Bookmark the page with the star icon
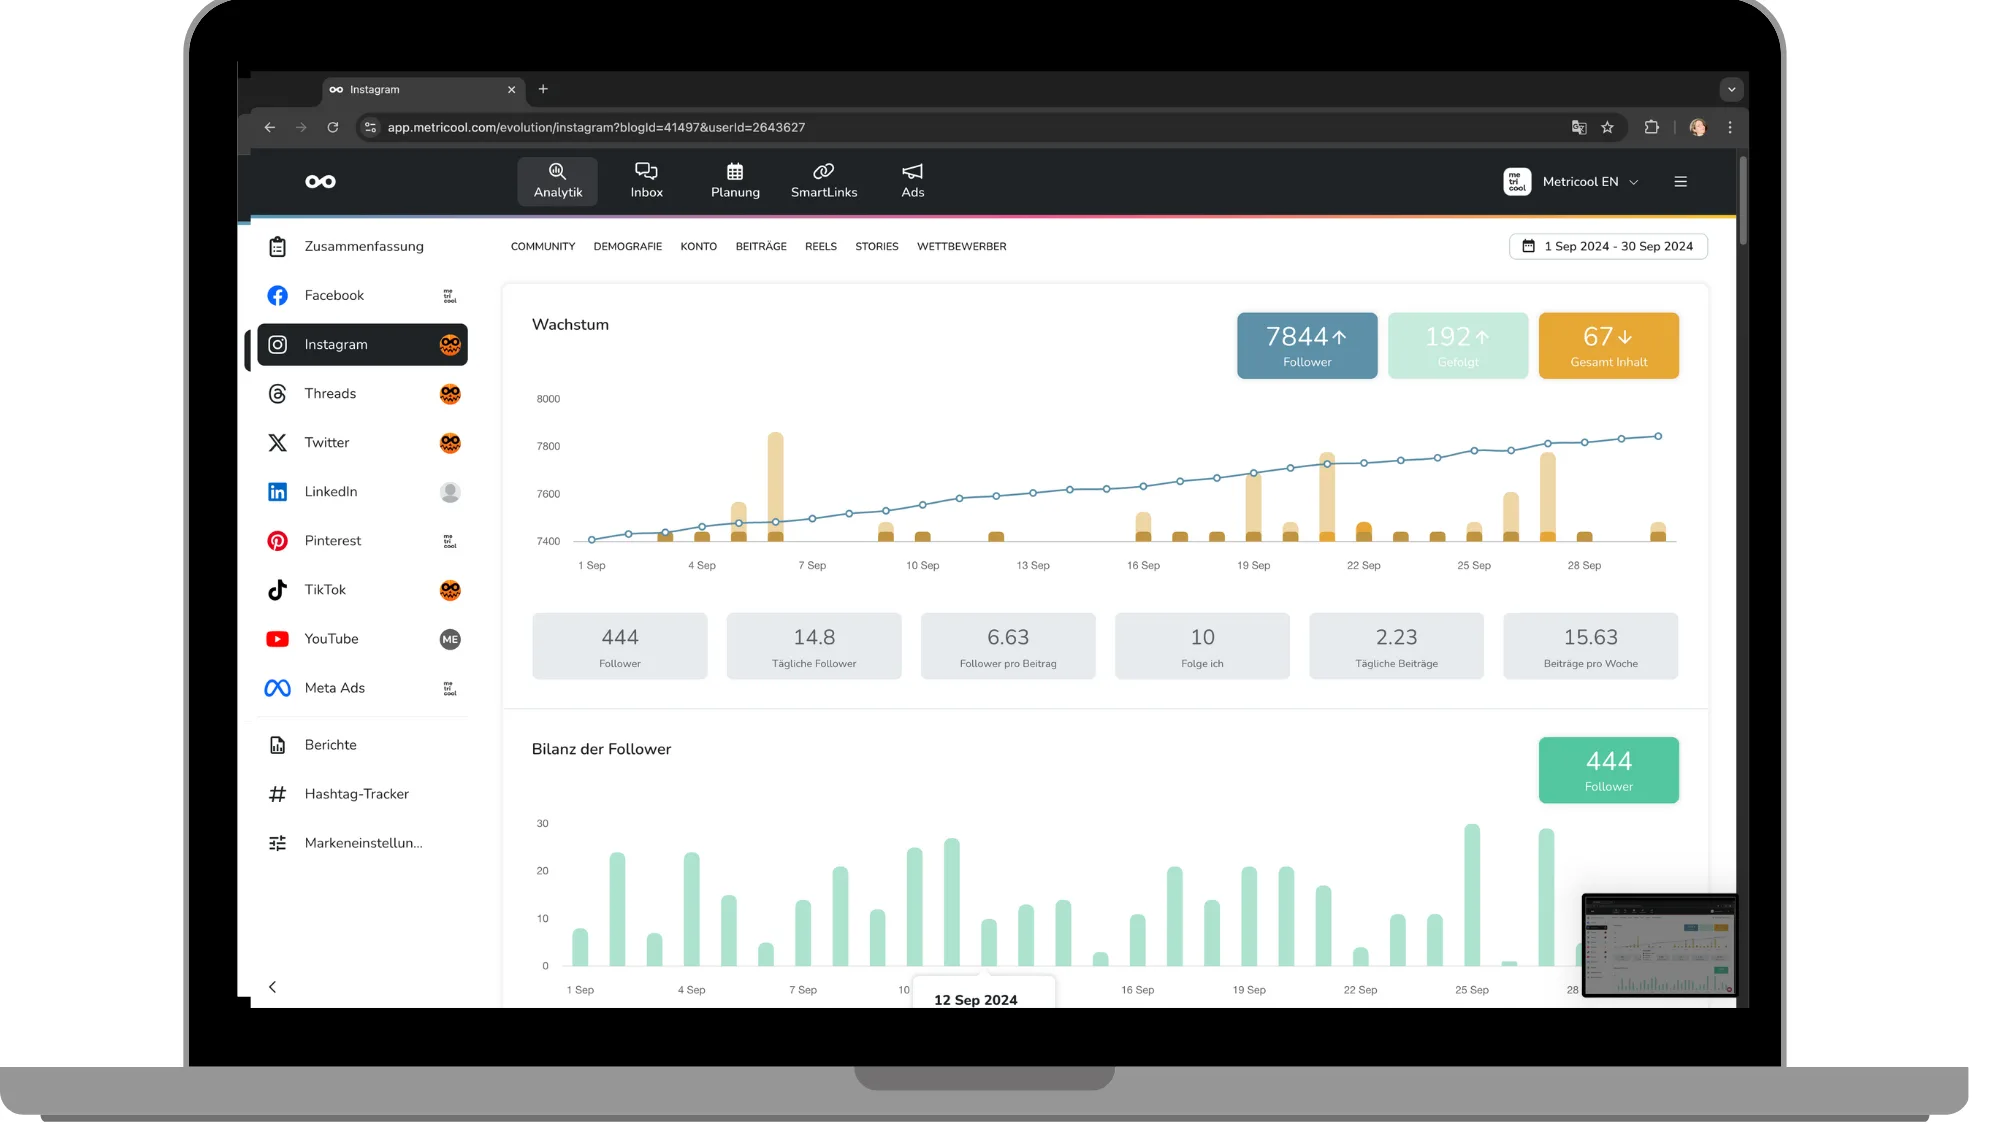 [x=1607, y=127]
